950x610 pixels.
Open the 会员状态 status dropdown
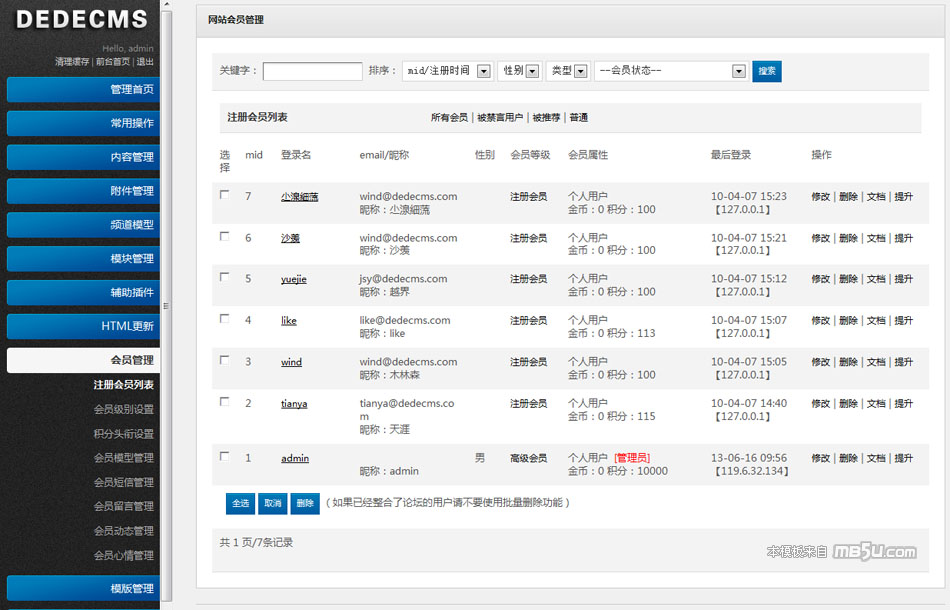point(670,71)
